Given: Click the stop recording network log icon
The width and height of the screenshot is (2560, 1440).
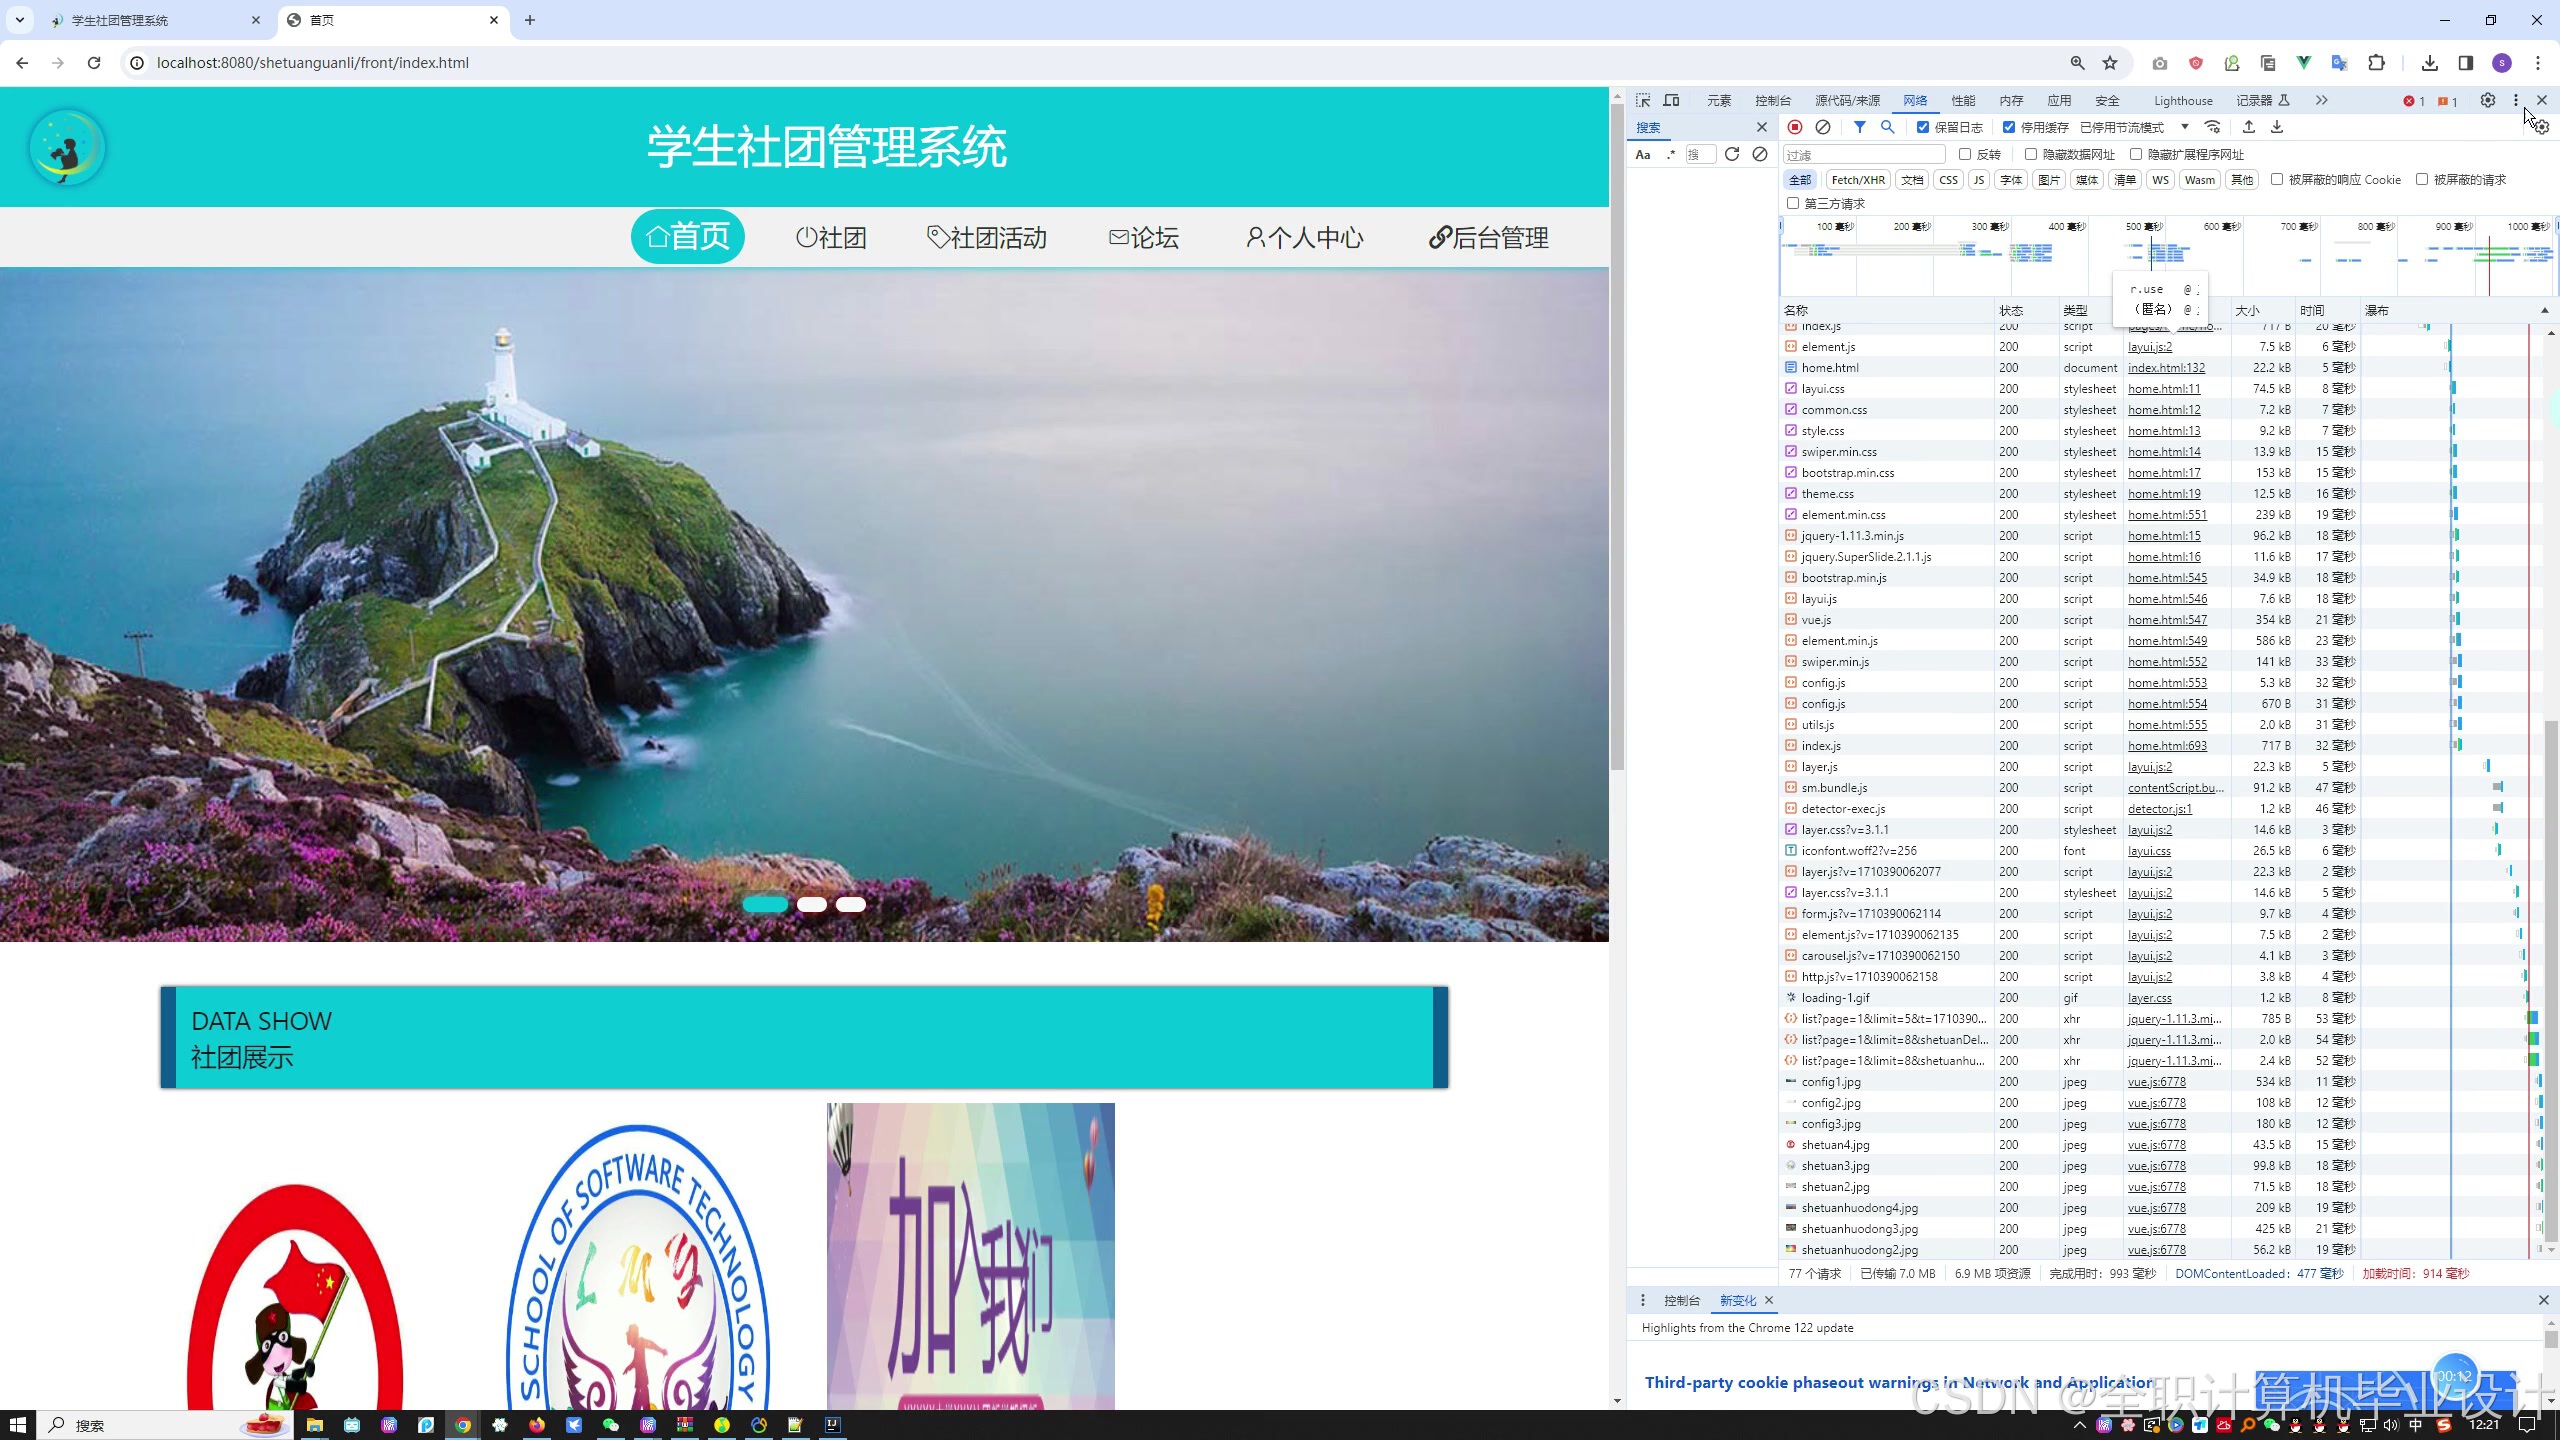Looking at the screenshot, I should pyautogui.click(x=1795, y=127).
